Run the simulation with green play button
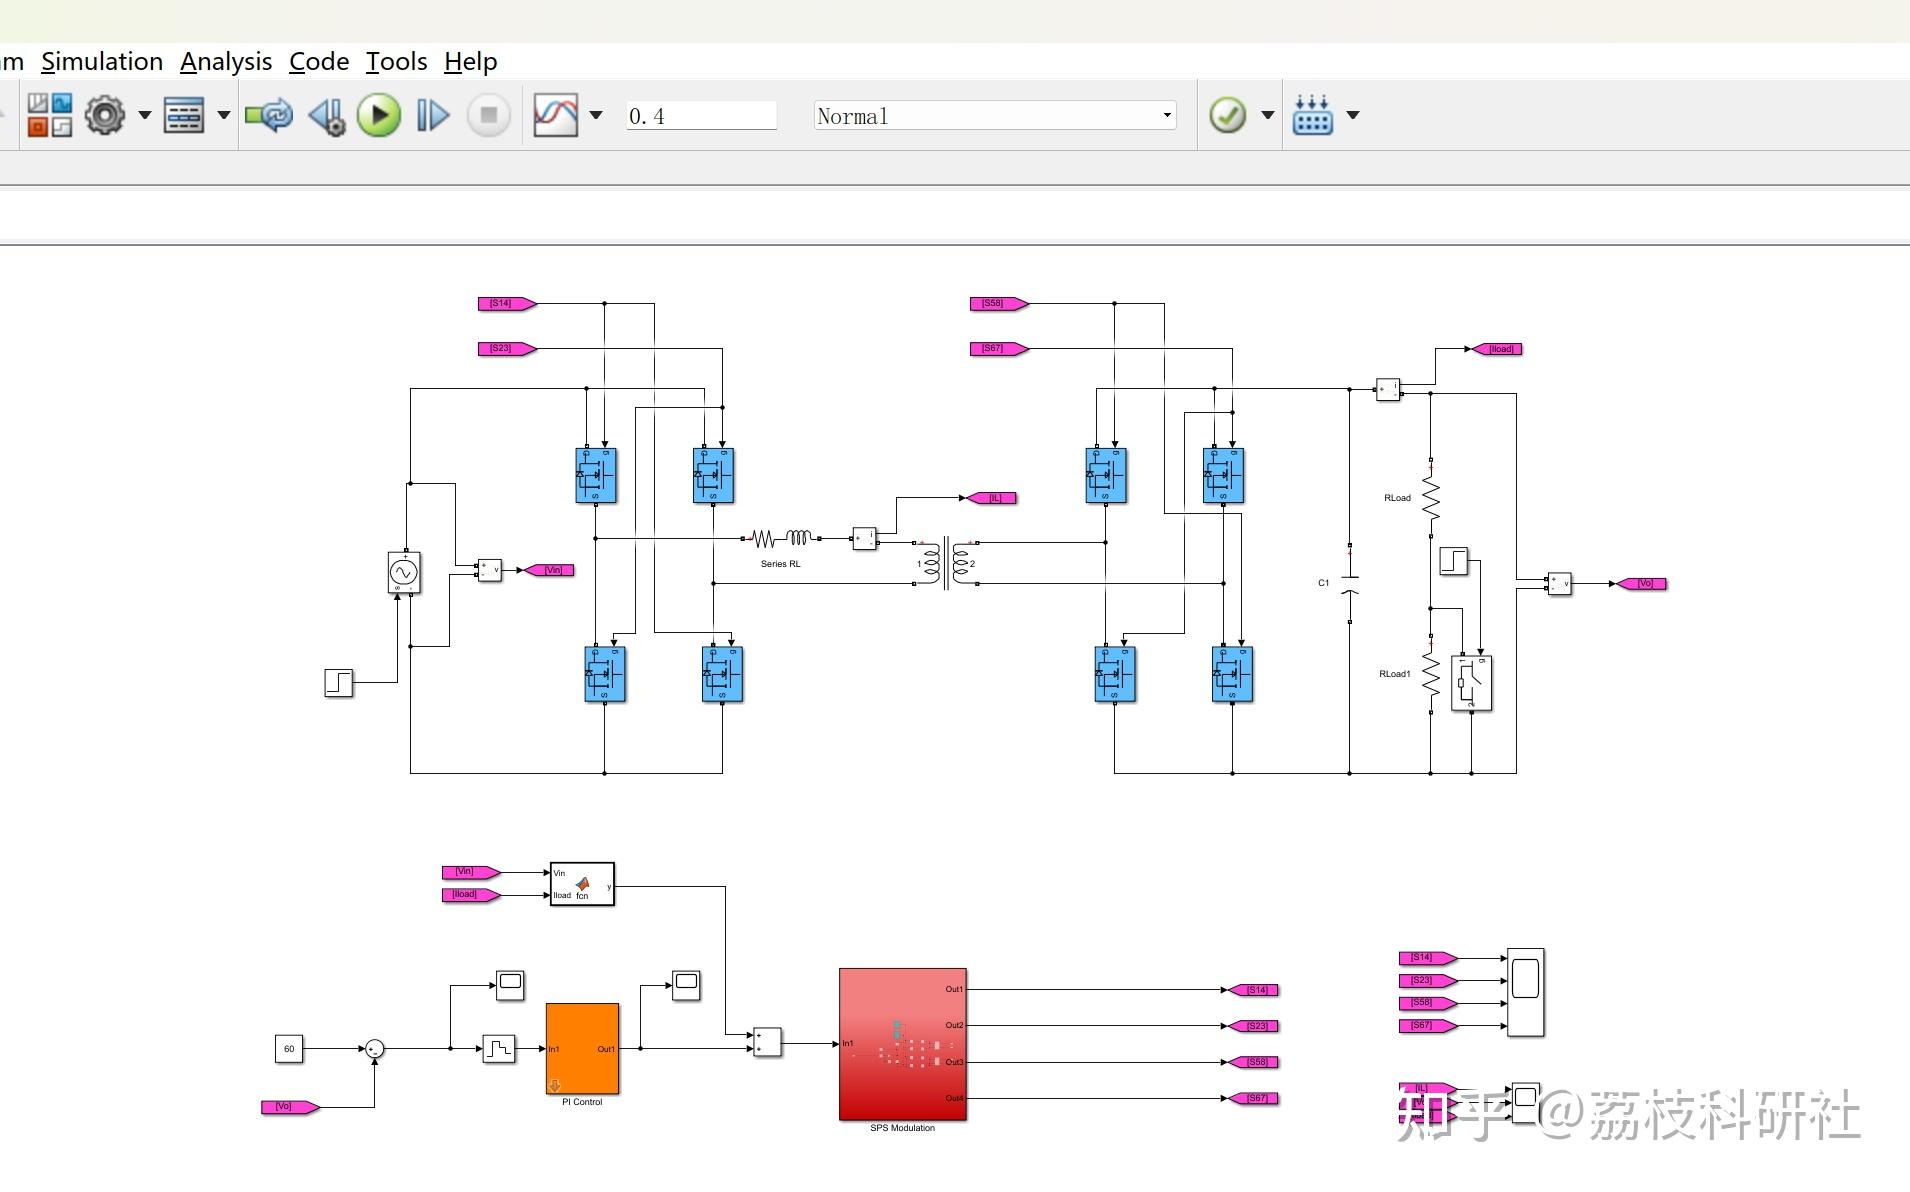The height and width of the screenshot is (1192, 1910). (x=379, y=115)
